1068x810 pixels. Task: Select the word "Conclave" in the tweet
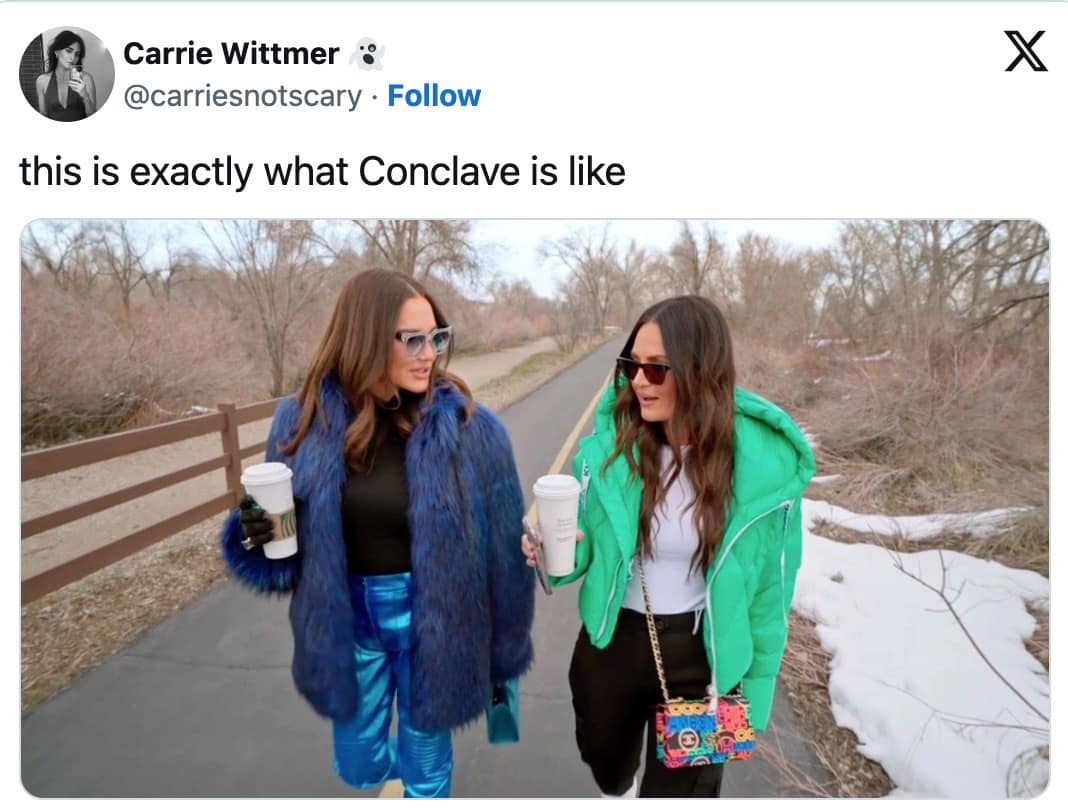439,171
